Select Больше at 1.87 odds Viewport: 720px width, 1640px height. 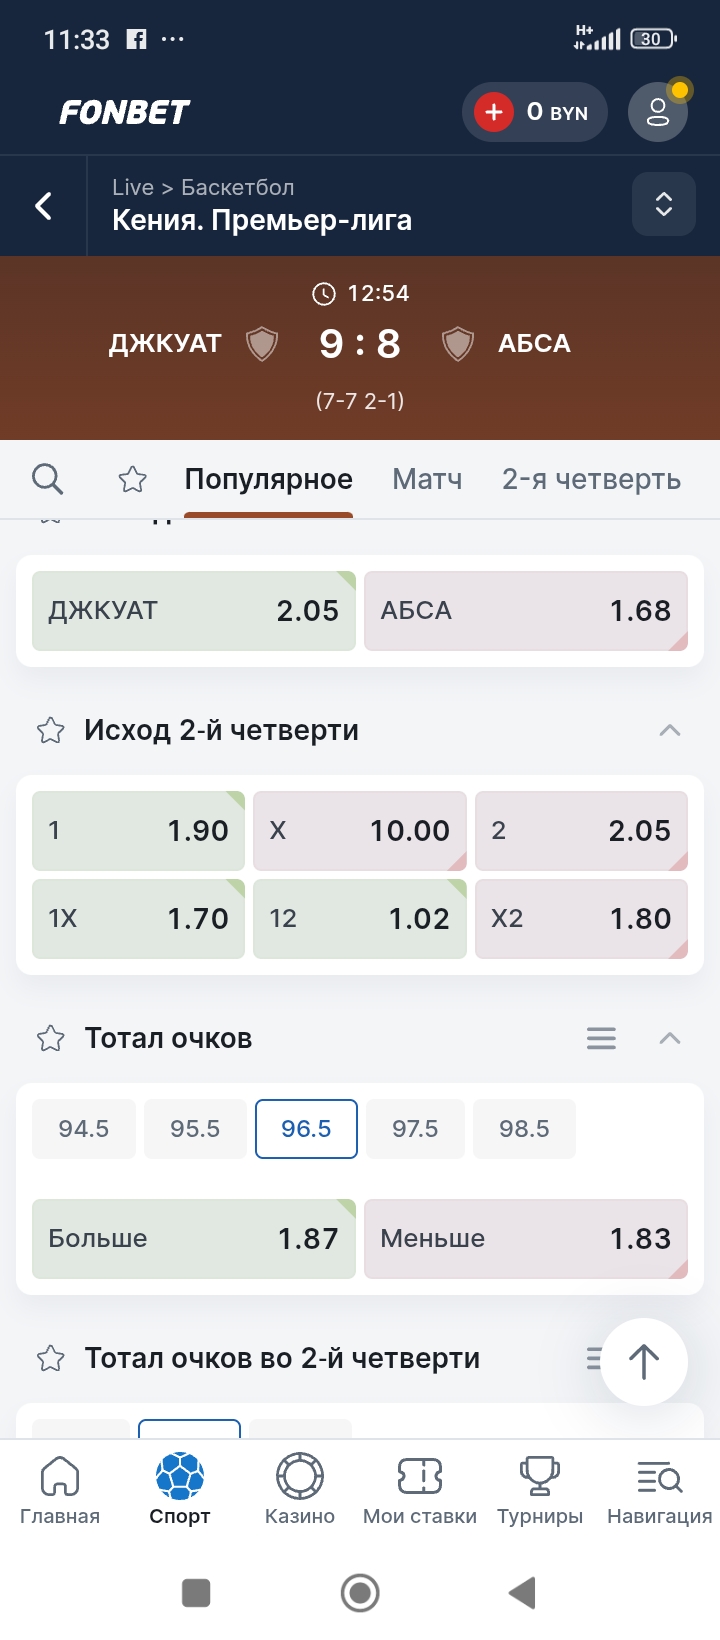click(194, 1239)
